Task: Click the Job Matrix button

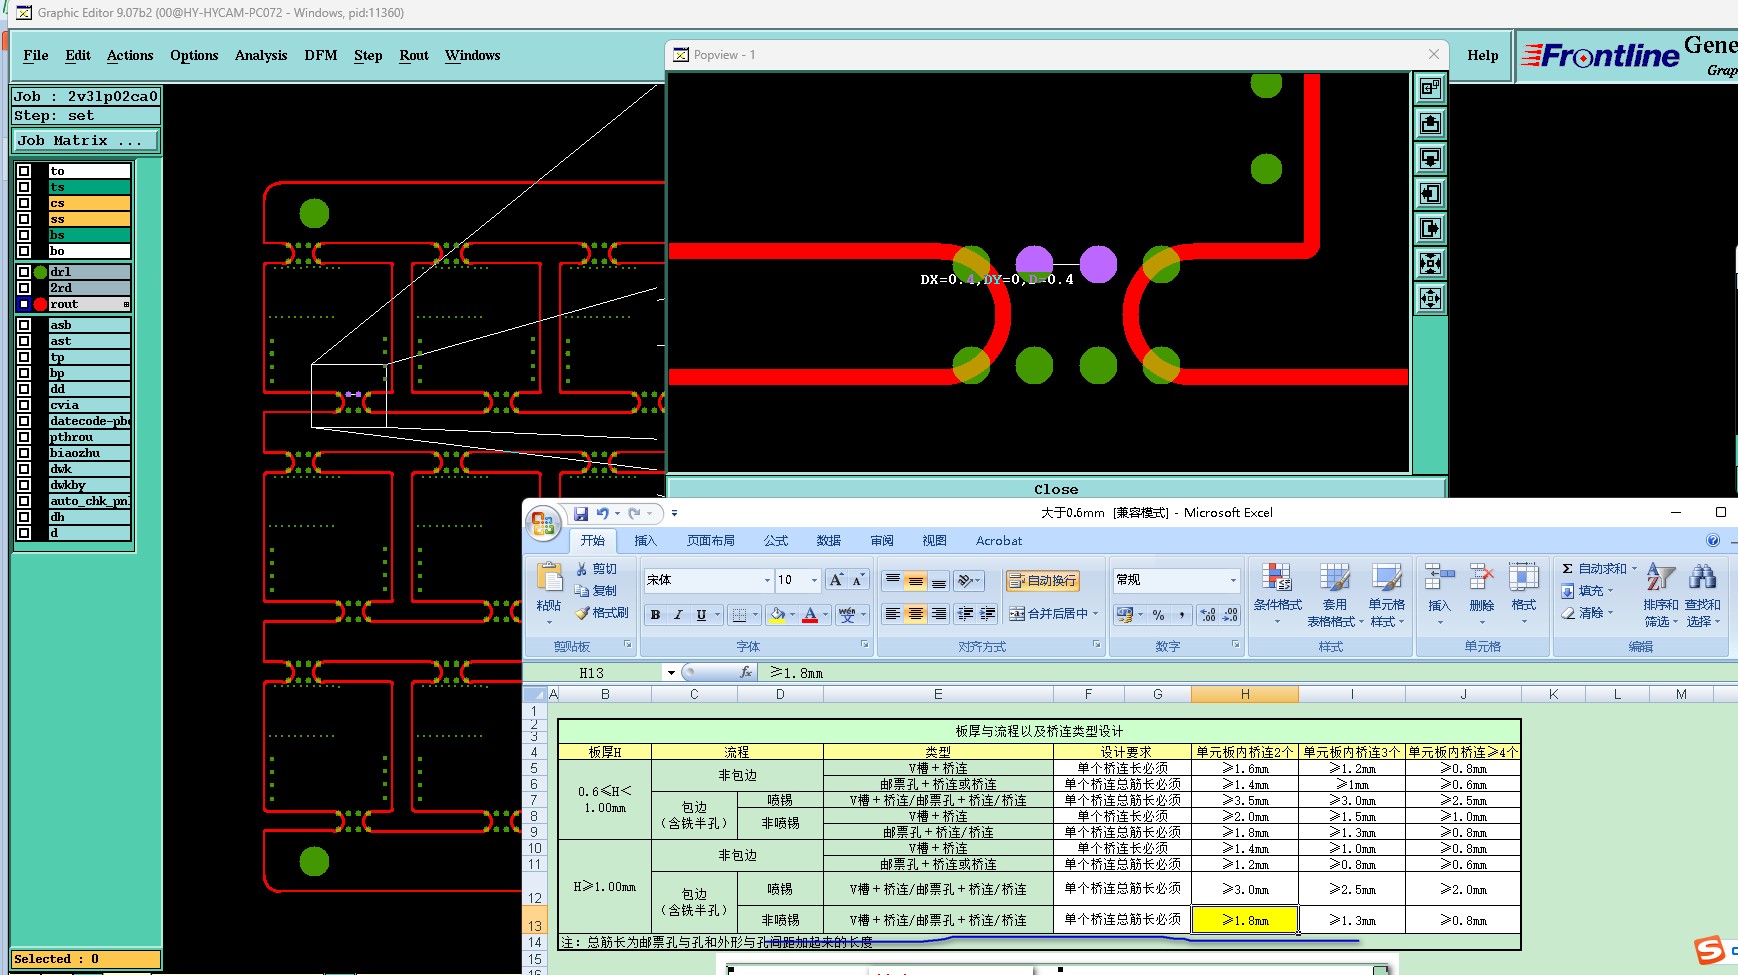Action: [x=86, y=140]
